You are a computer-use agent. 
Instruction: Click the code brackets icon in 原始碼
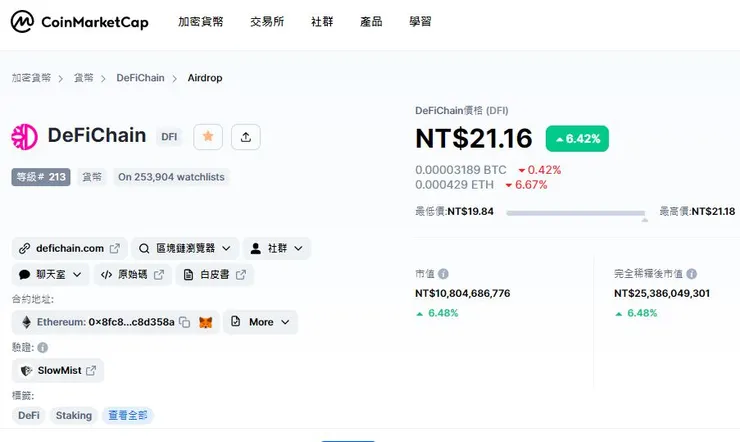(107, 275)
